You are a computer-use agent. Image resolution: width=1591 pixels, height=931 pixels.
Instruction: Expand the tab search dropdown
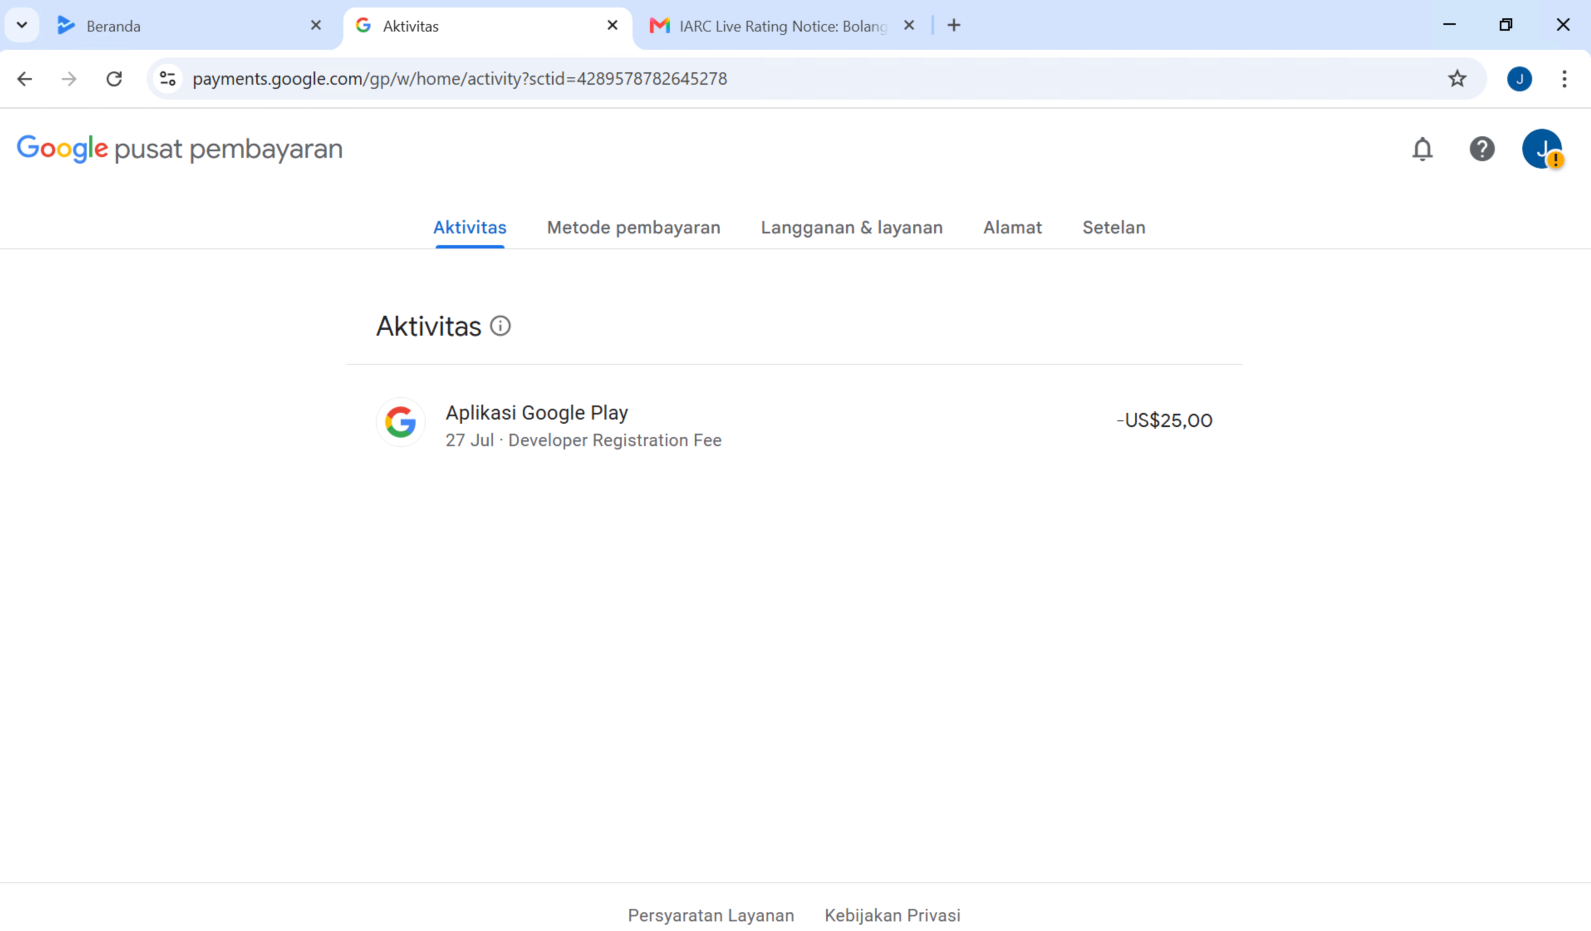(x=22, y=25)
